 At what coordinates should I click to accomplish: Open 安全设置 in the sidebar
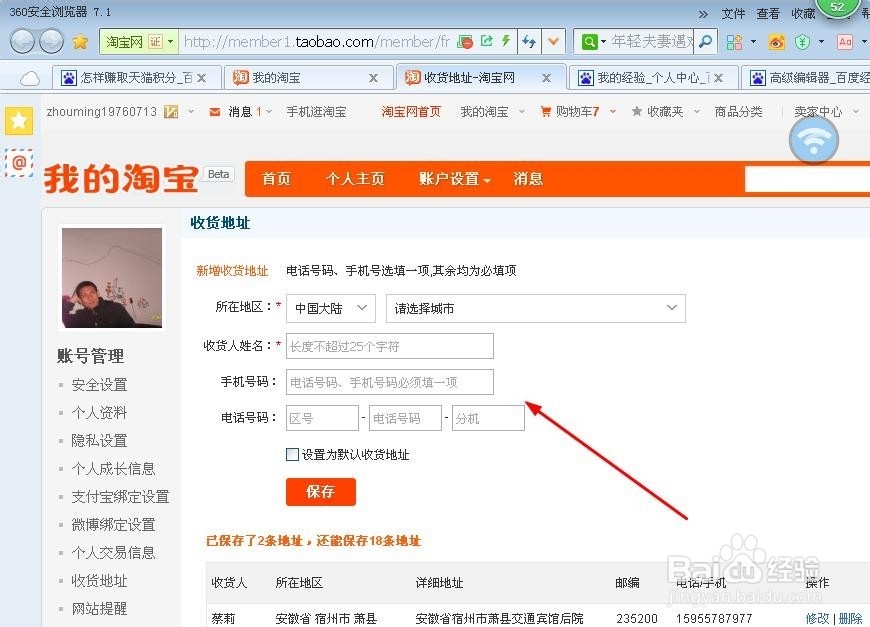point(99,385)
